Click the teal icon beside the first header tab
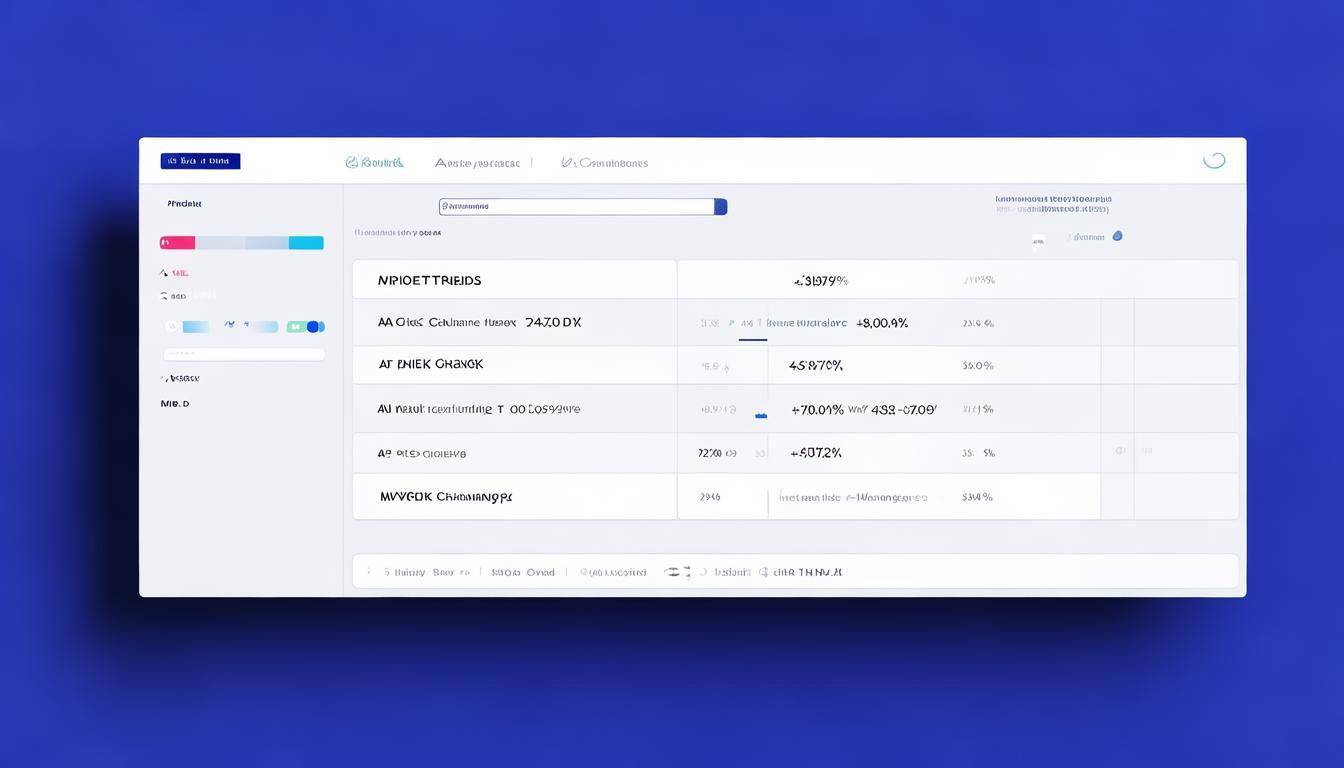 (x=351, y=162)
